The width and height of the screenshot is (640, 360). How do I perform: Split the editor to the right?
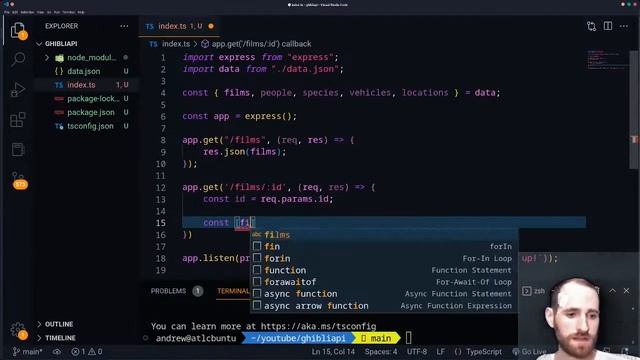click(x=608, y=26)
